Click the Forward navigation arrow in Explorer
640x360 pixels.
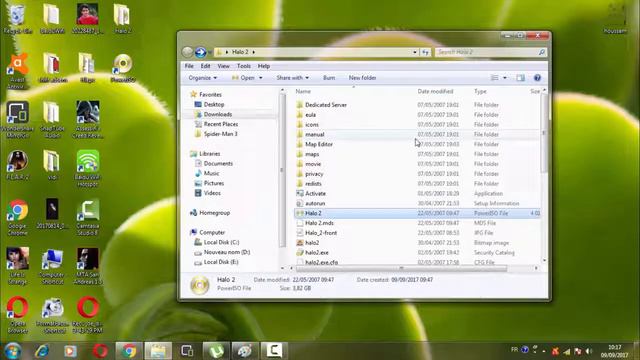[x=200, y=52]
